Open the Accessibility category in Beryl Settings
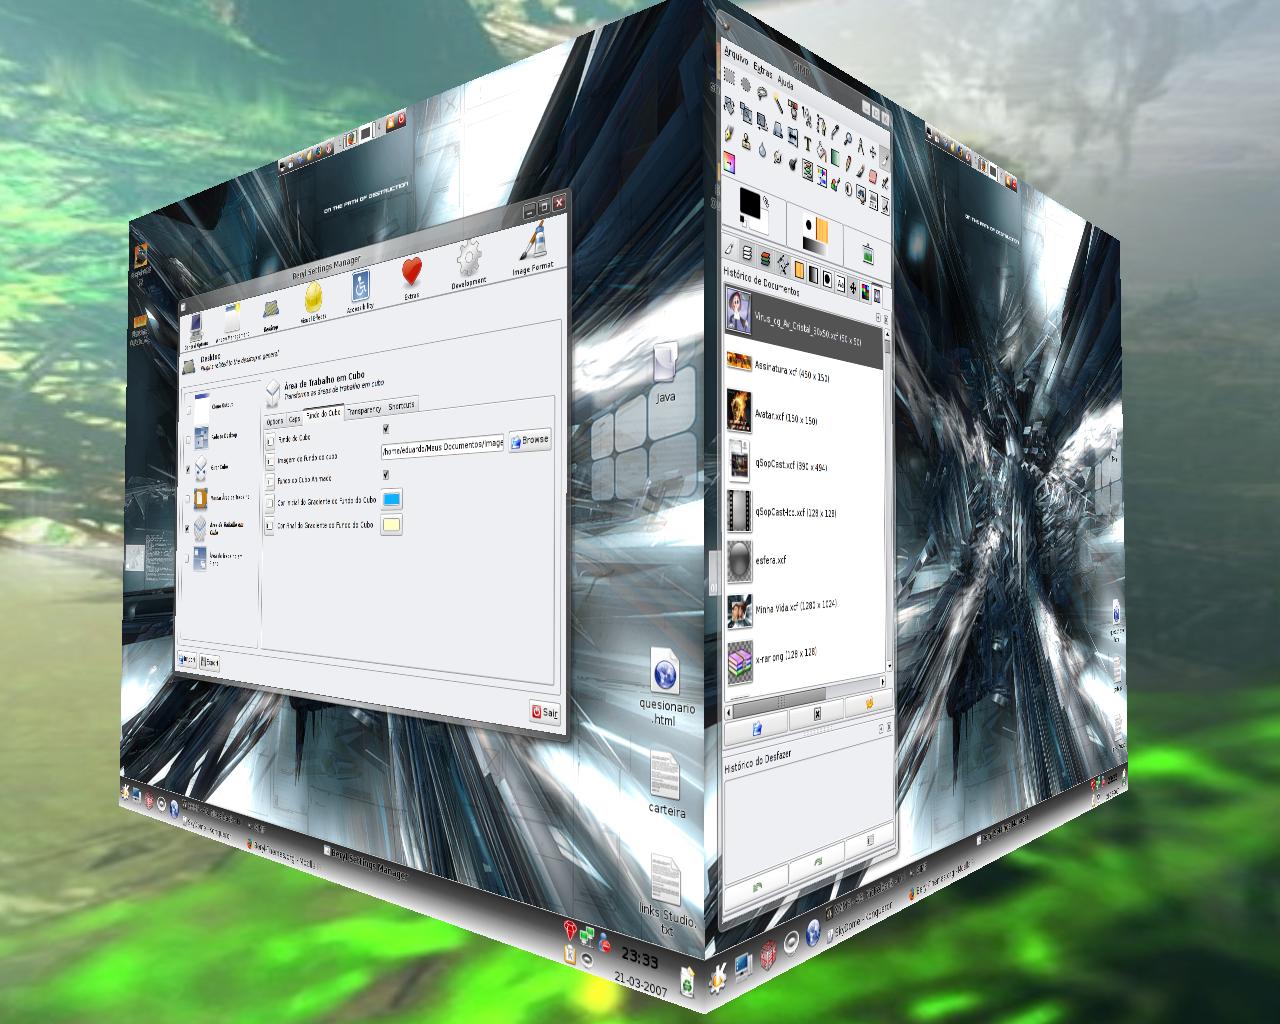 (361, 292)
